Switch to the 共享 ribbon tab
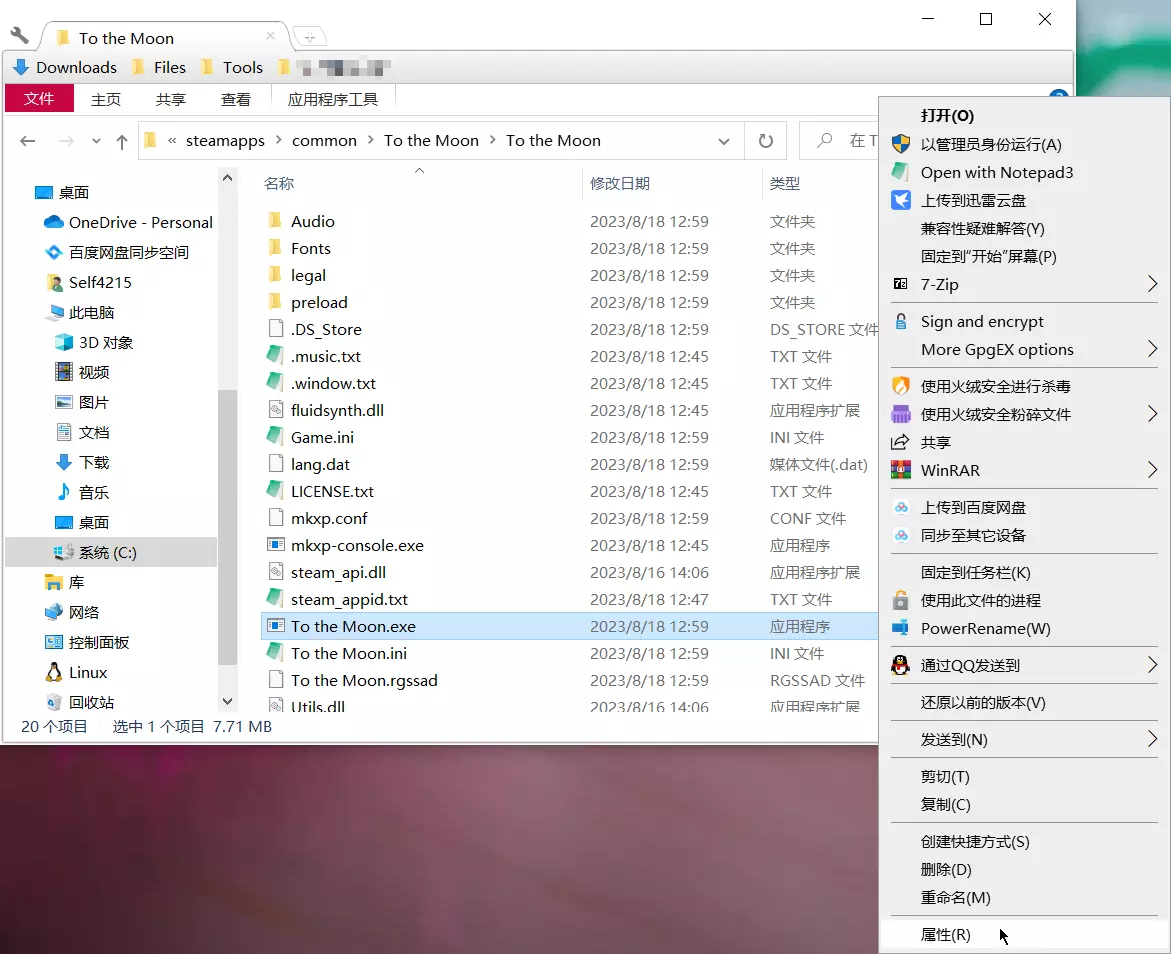Viewport: 1171px width, 954px height. point(171,99)
